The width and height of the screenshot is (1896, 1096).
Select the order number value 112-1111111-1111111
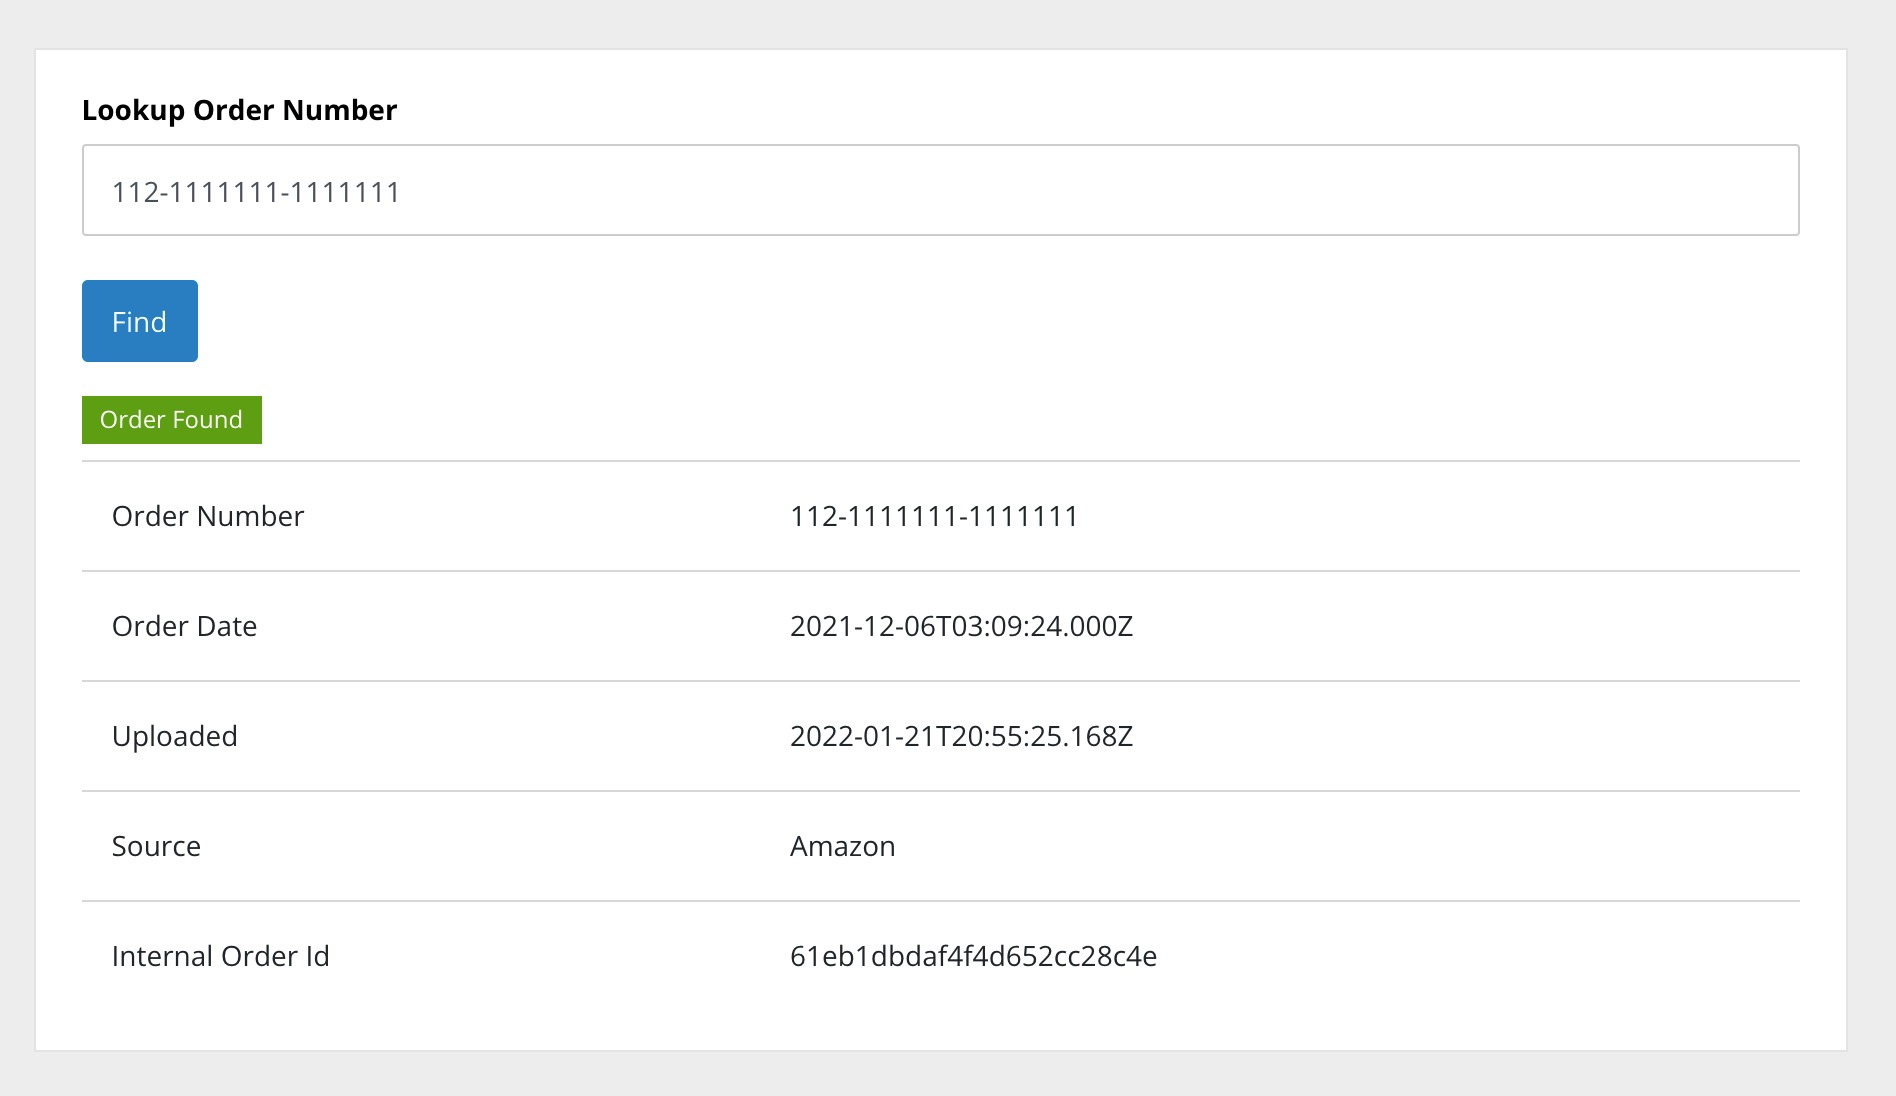pyautogui.click(x=933, y=517)
